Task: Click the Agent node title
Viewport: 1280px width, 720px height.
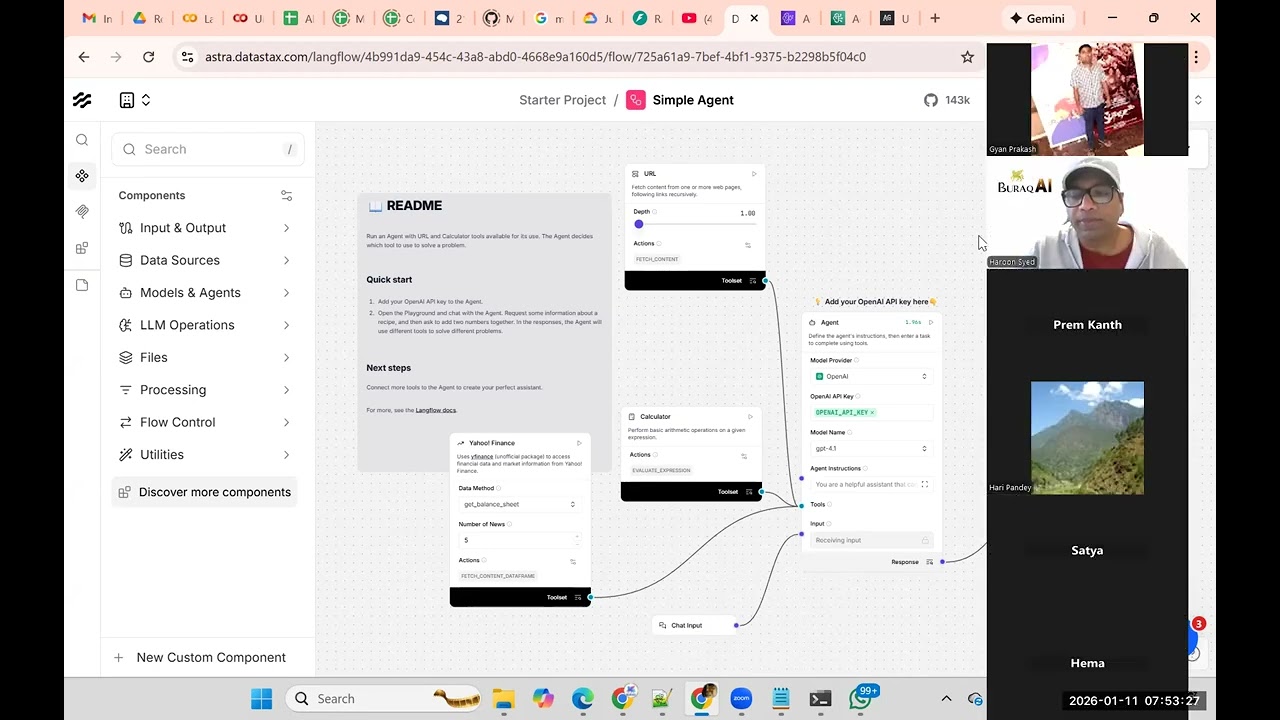Action: (x=830, y=323)
